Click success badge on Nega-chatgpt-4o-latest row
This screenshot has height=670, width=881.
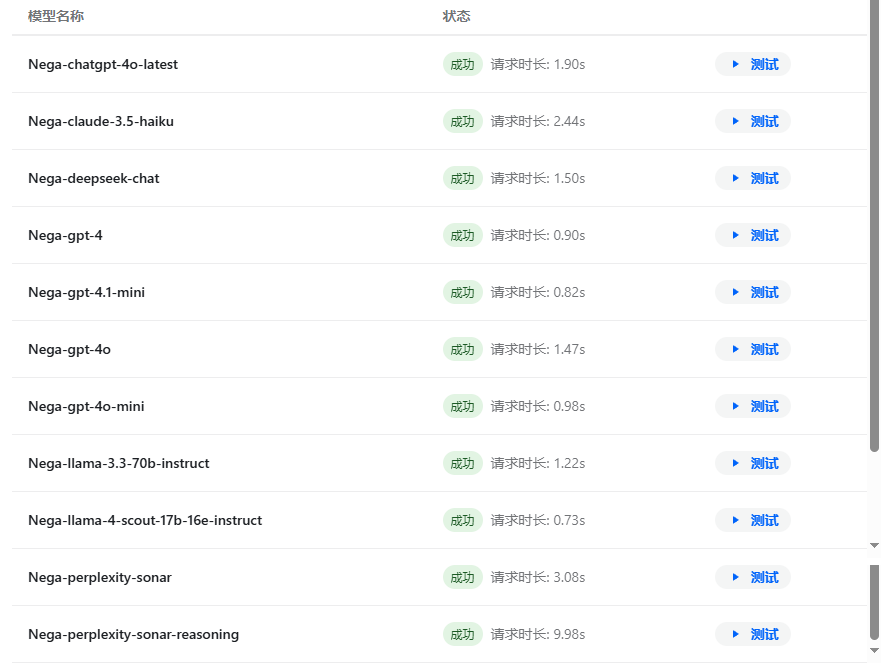[x=462, y=65]
